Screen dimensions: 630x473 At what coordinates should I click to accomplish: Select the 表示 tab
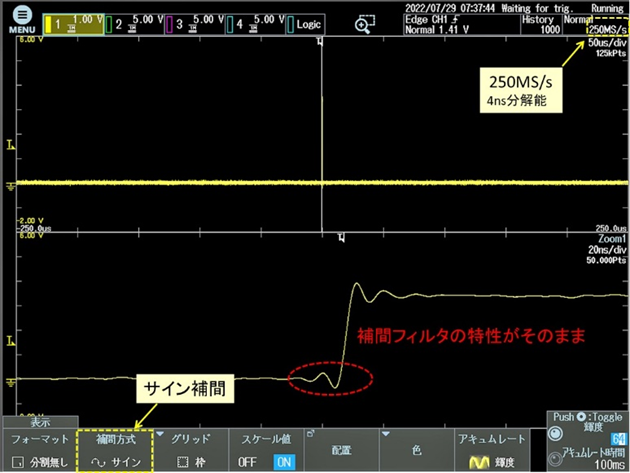(x=41, y=422)
